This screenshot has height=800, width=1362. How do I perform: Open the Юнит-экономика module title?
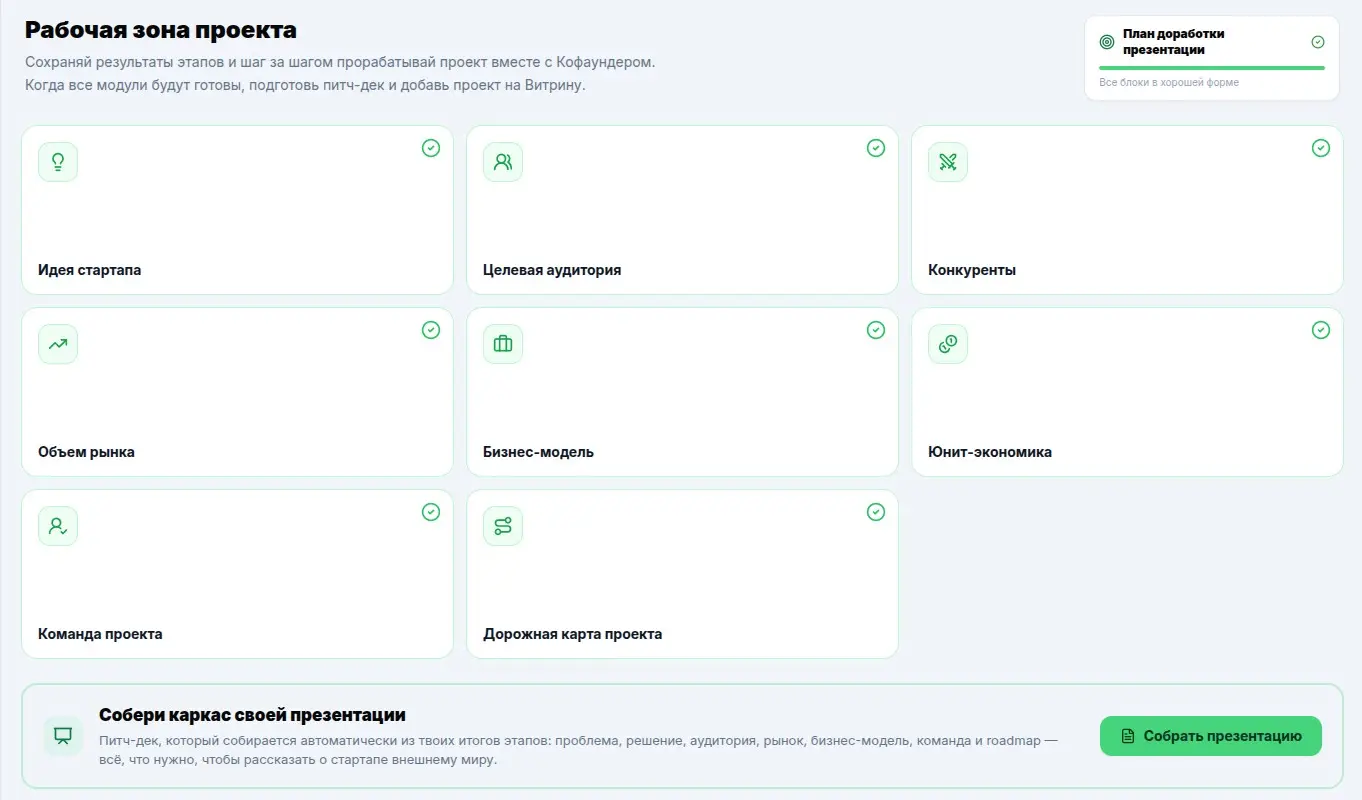click(x=990, y=452)
